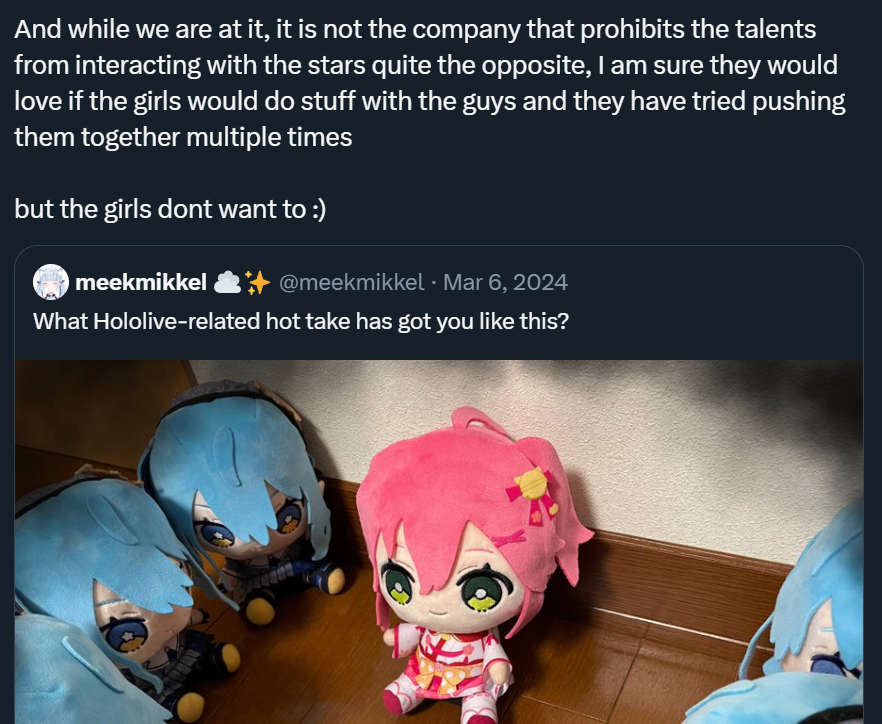
Task: Open the quoted tweet's plush photo
Action: 439,542
